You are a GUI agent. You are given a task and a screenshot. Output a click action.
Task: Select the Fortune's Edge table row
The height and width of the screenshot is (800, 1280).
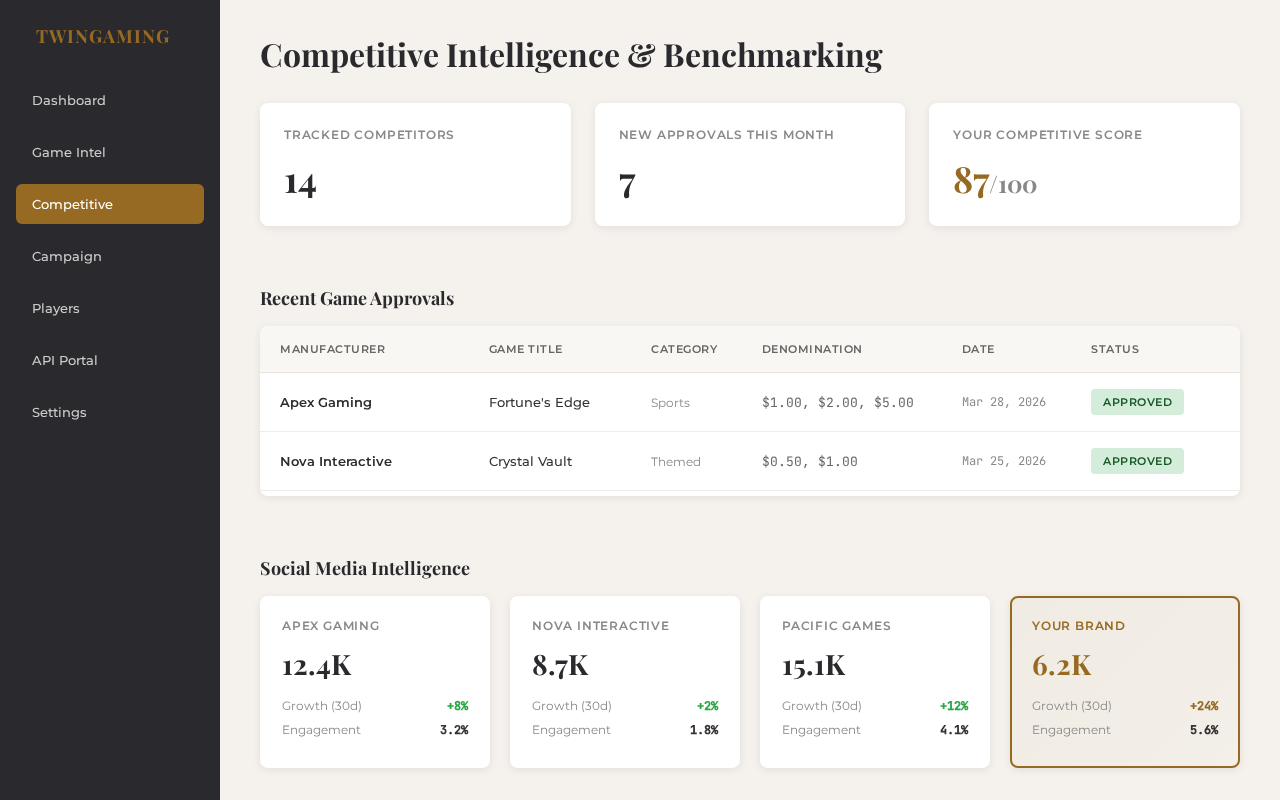[750, 402]
